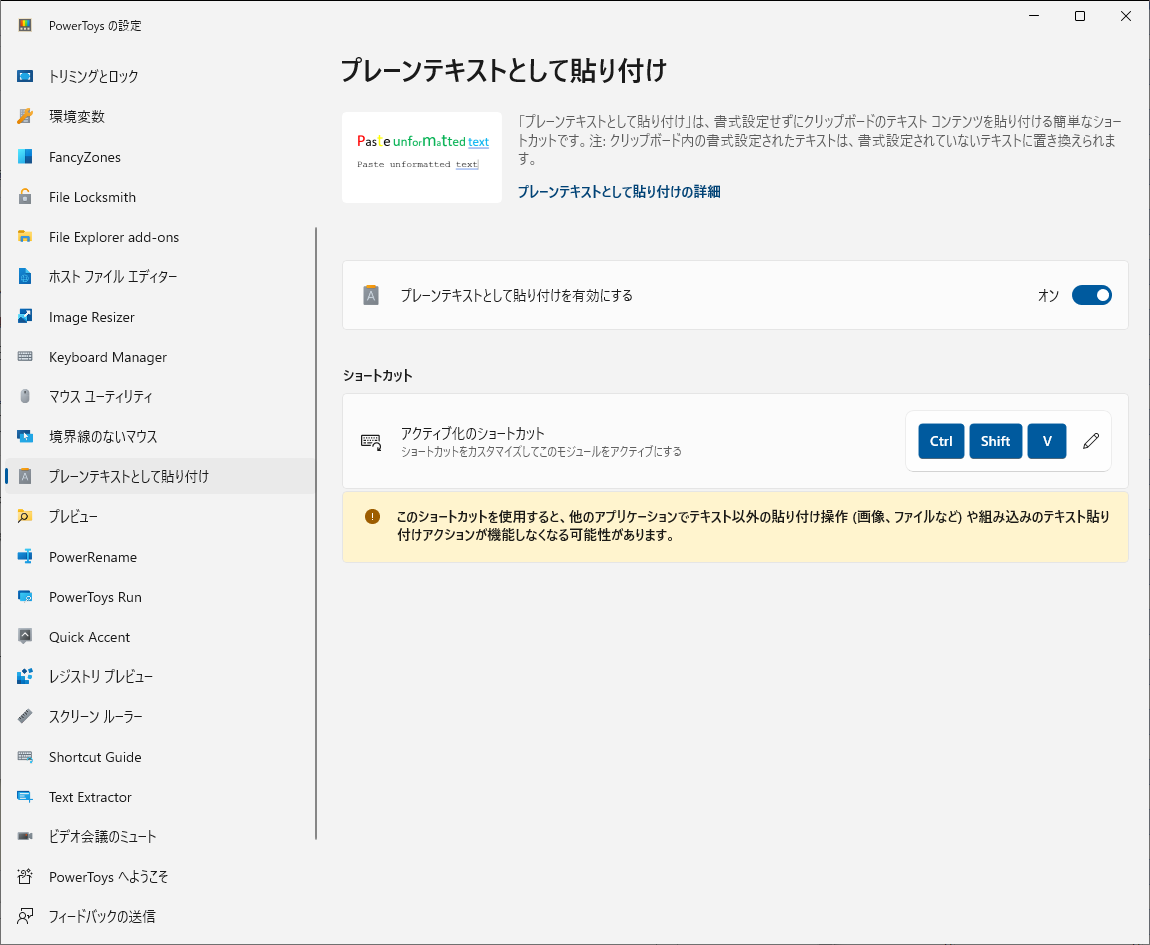Select Keyboard Manager in sidebar
This screenshot has height=945, width=1150.
coord(160,357)
